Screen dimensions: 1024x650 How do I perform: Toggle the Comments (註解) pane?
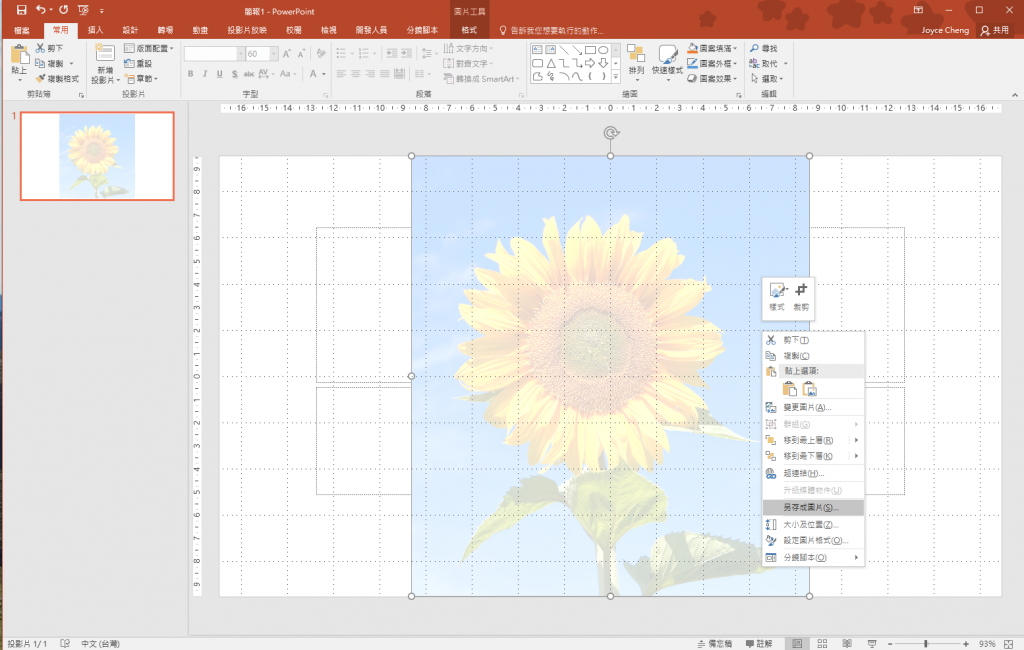click(x=758, y=643)
